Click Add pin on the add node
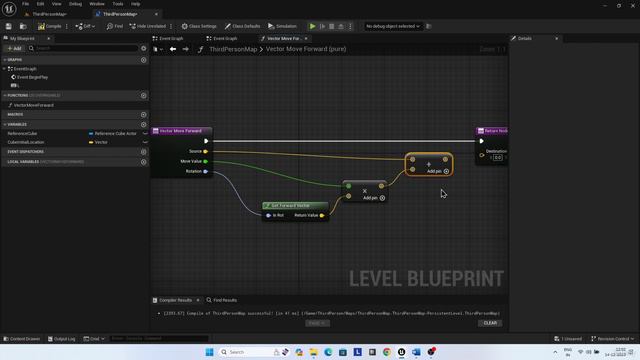Image resolution: width=640 pixels, height=360 pixels. 438,171
